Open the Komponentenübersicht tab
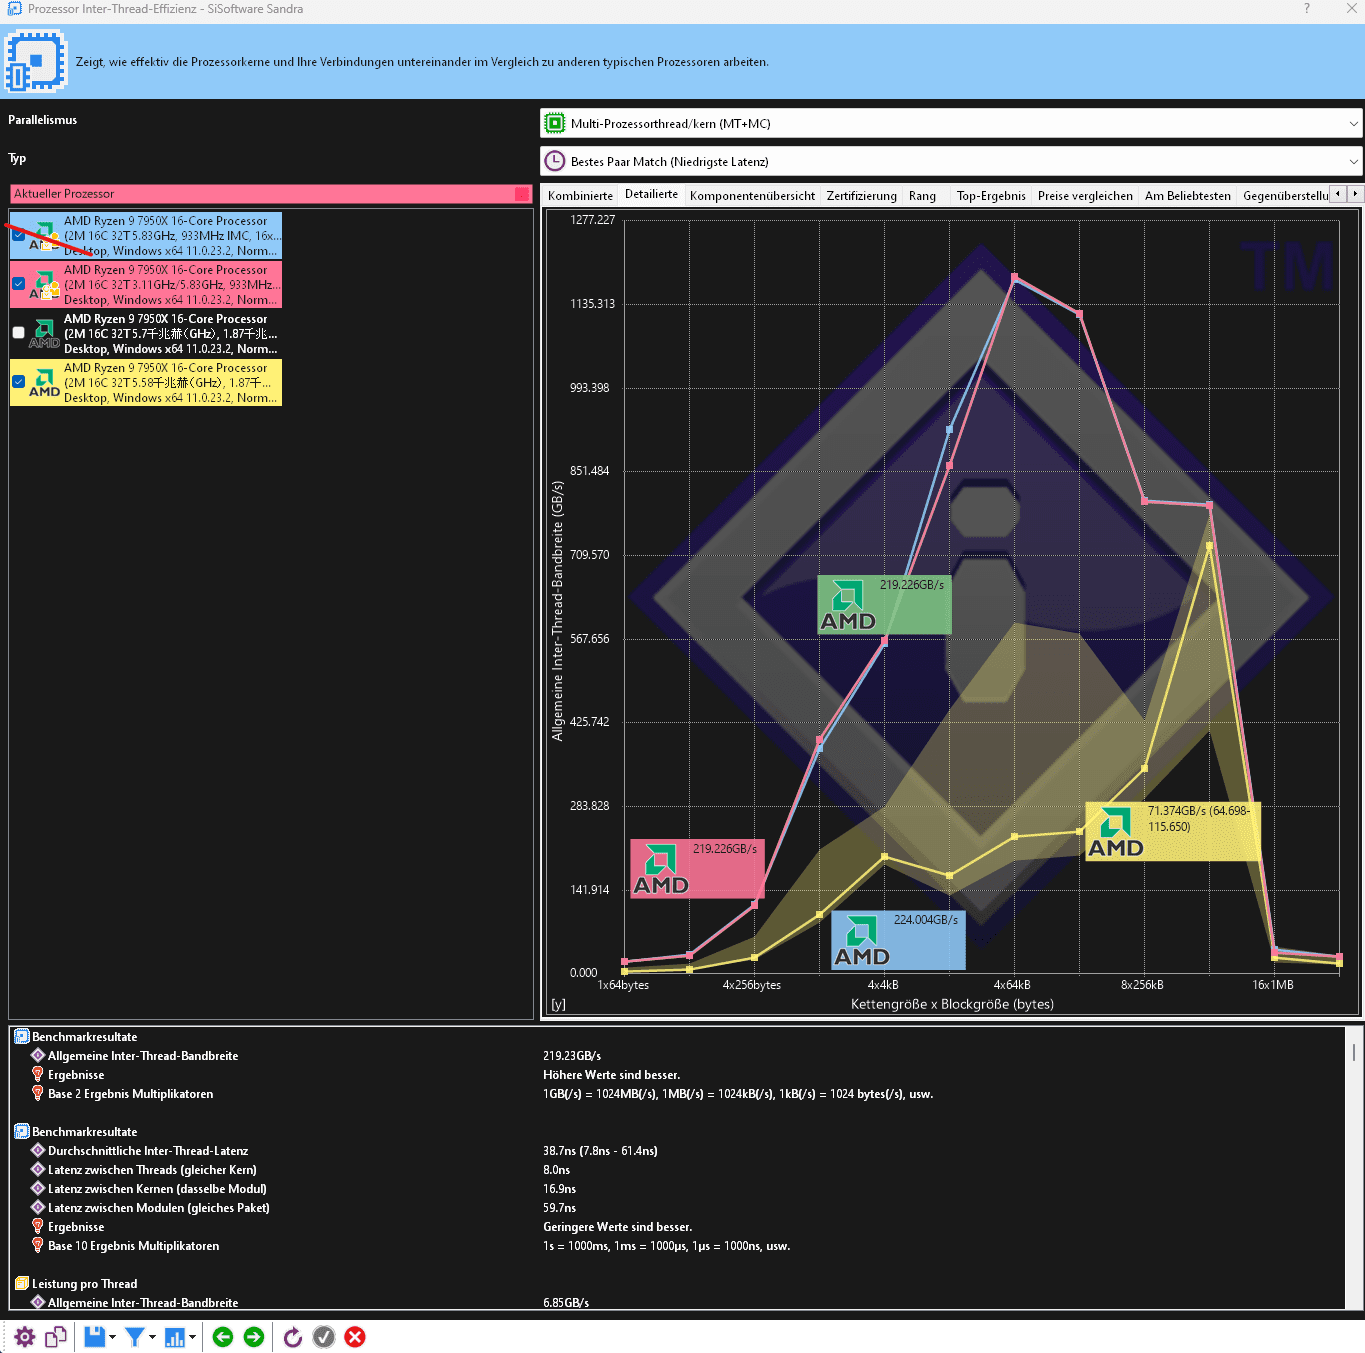The image size is (1365, 1353). (752, 196)
